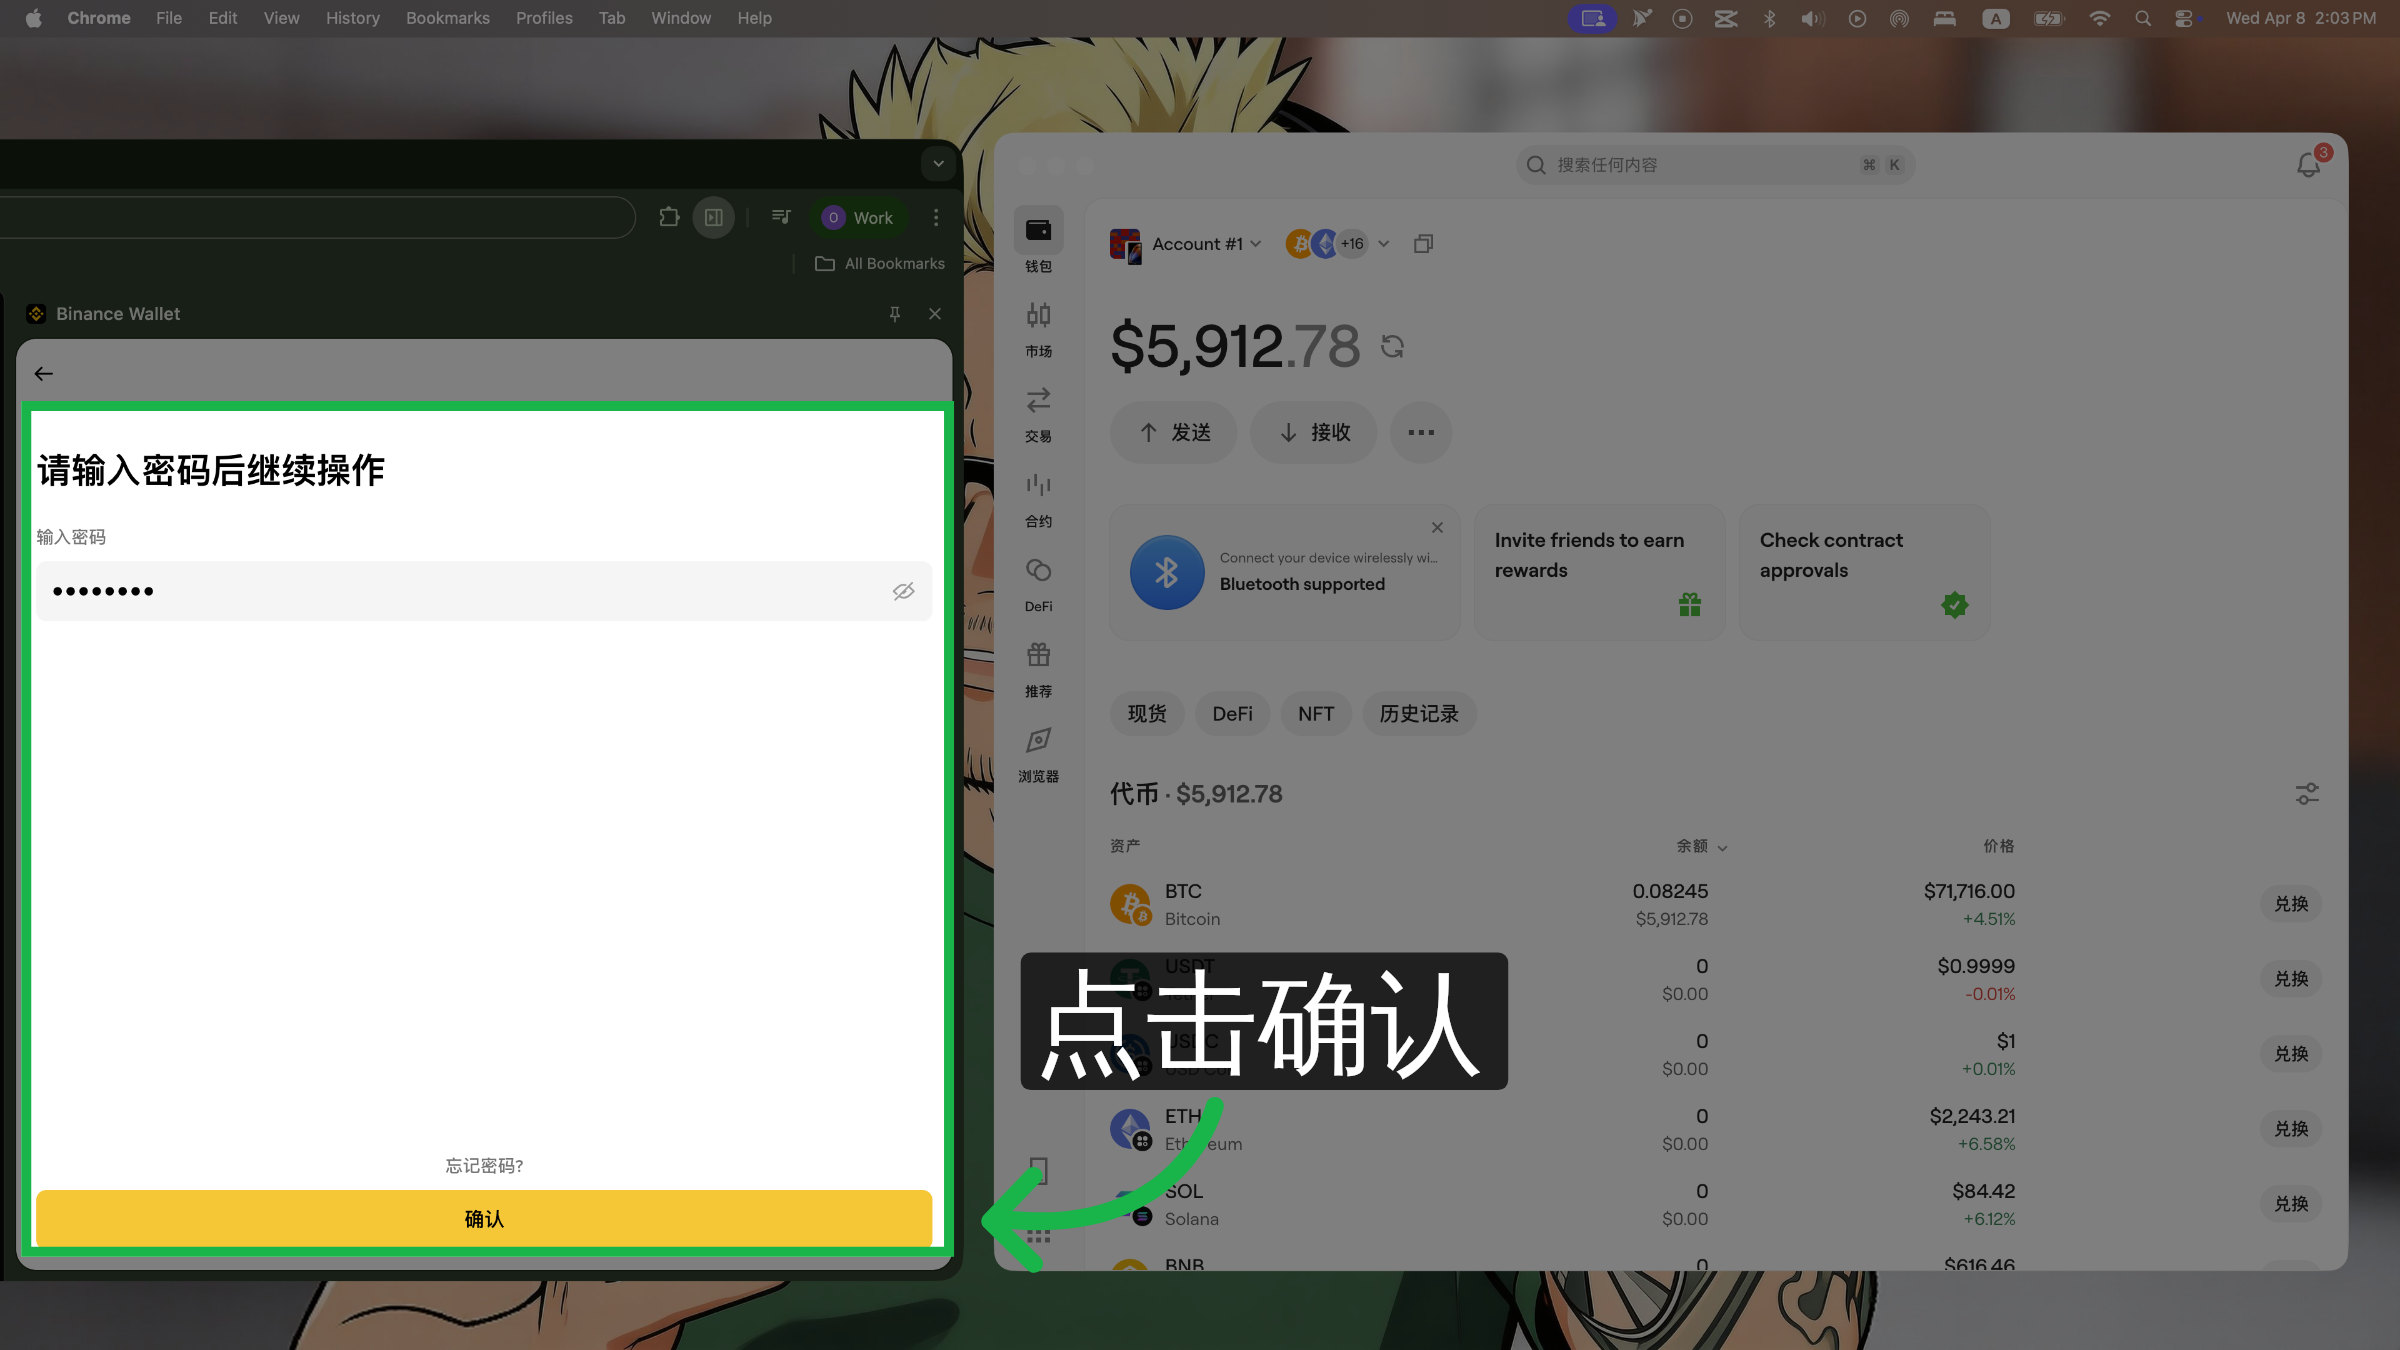Expand the tab search chevron in Chrome
This screenshot has width=2400, height=1350.
[x=938, y=163]
